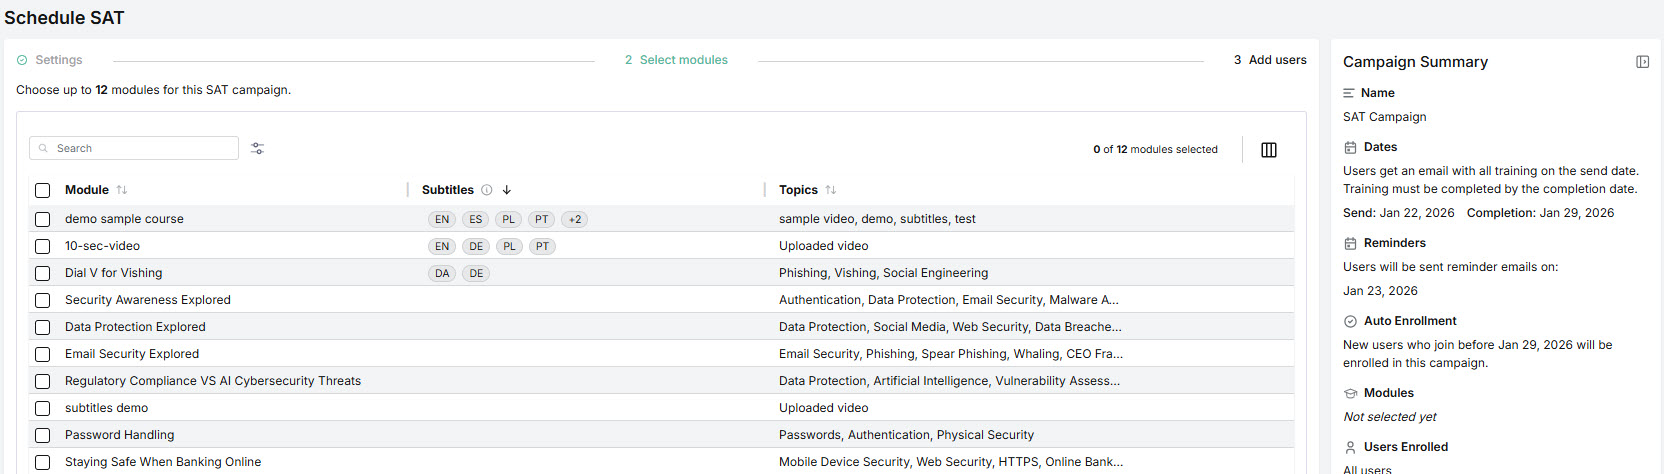The width and height of the screenshot is (1664, 474).
Task: Open the column visibility settings icon
Action: 1268,150
